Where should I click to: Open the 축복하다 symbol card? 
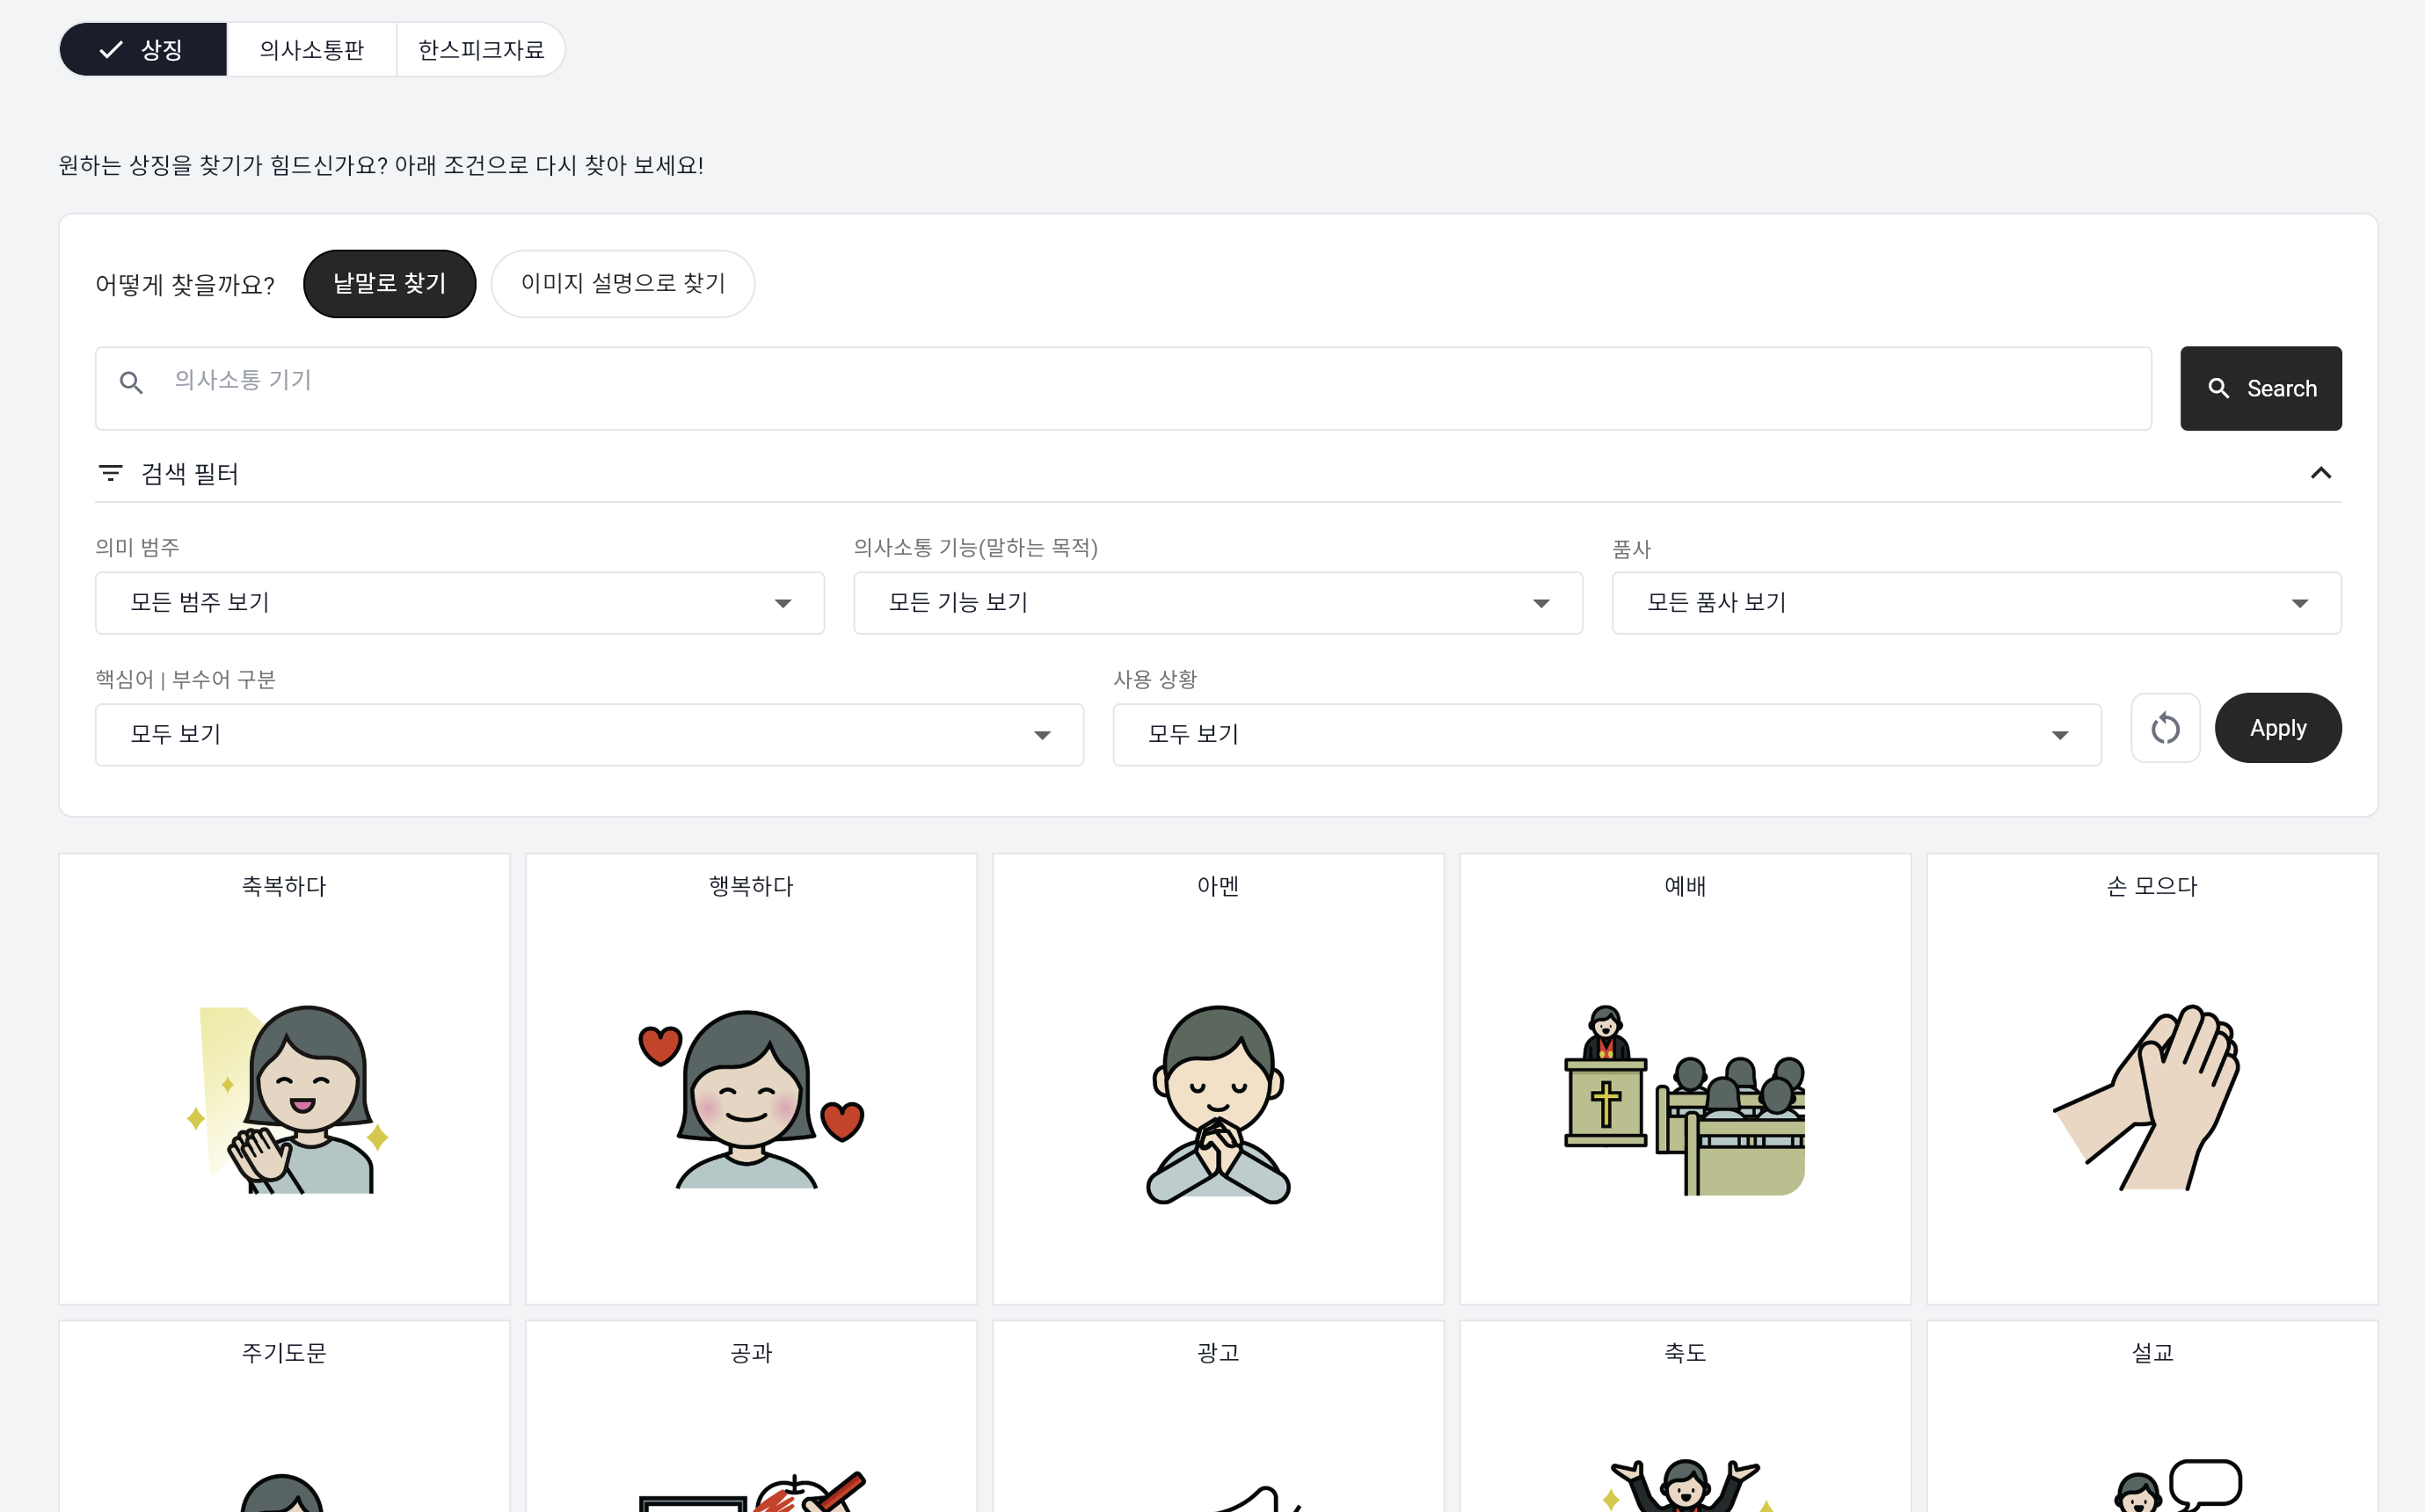[284, 1078]
